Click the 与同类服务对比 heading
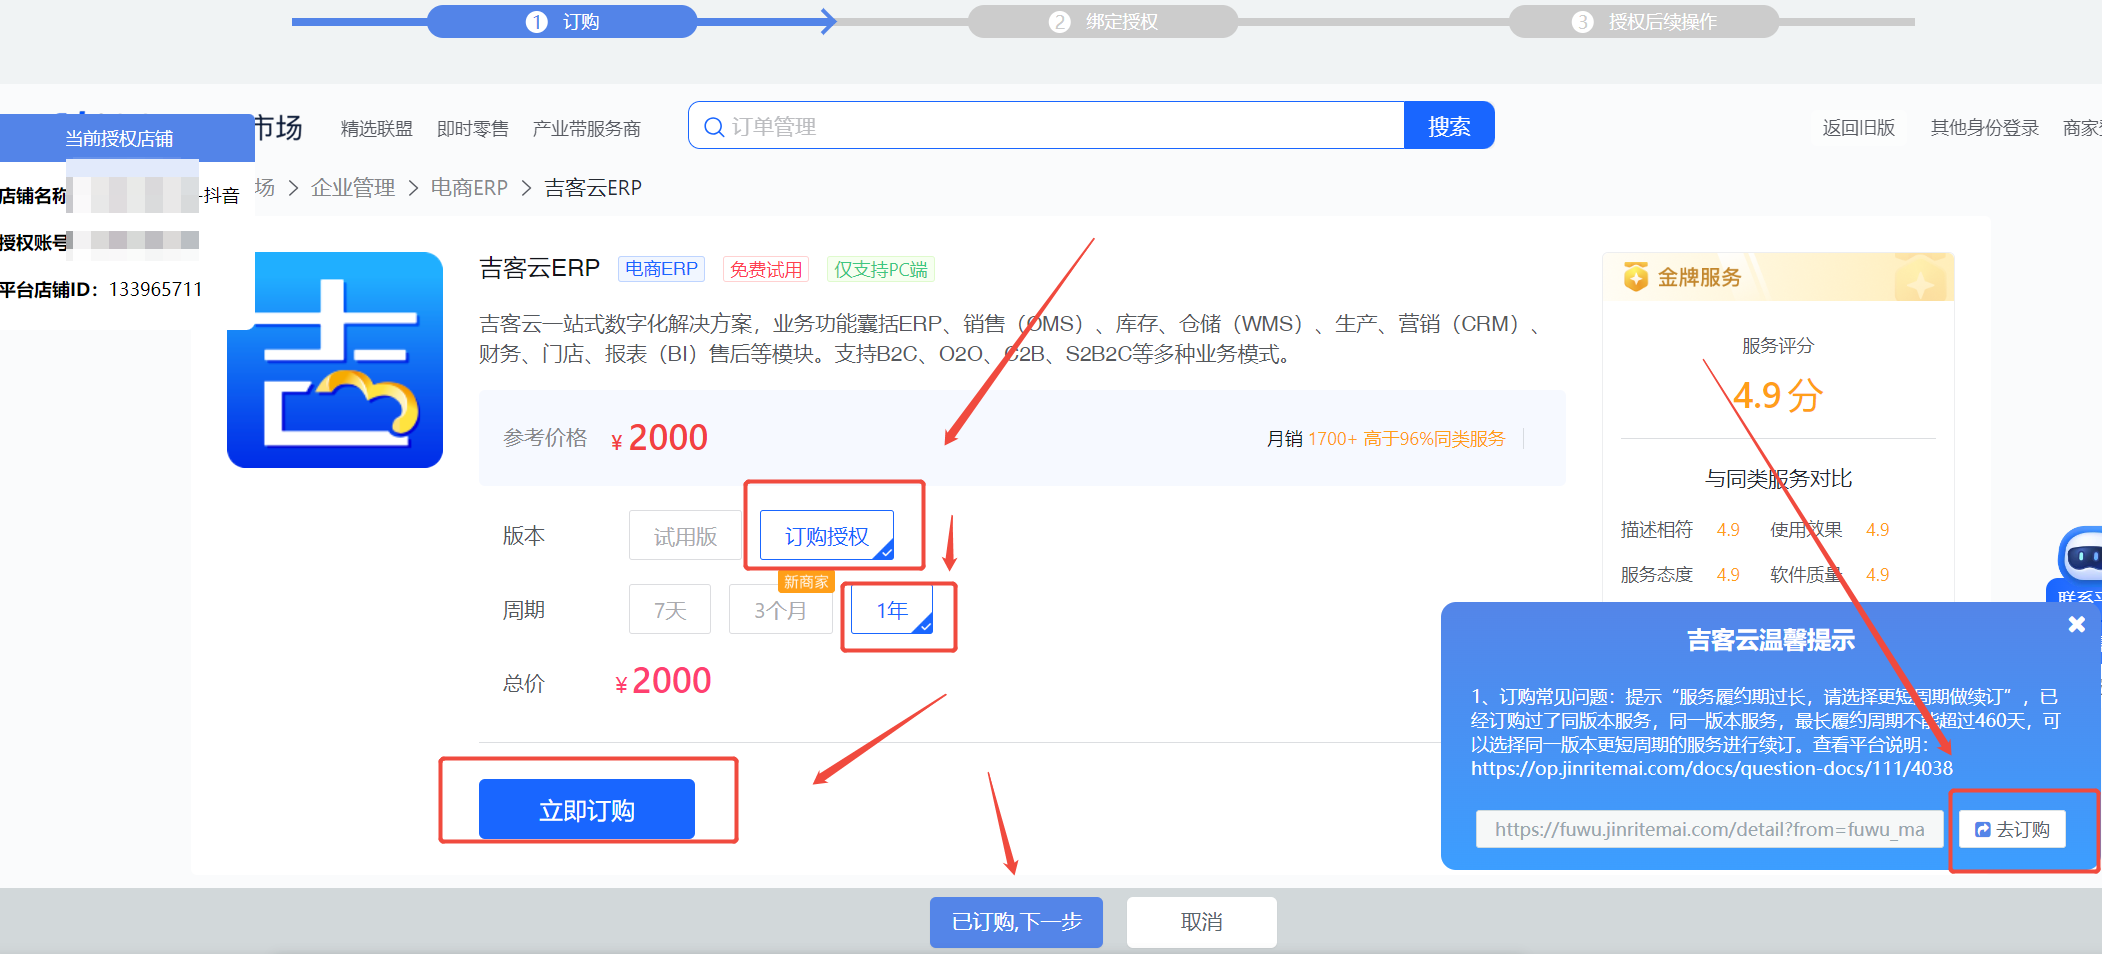2102x954 pixels. tap(1778, 479)
